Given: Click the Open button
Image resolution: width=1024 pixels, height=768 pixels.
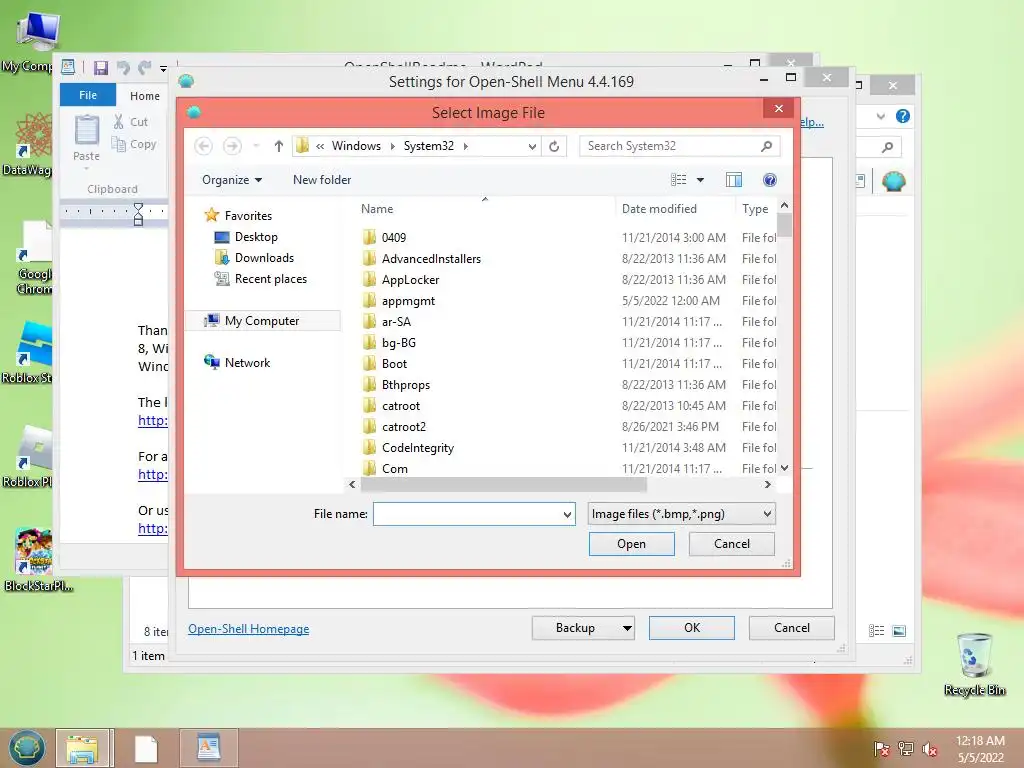Looking at the screenshot, I should pyautogui.click(x=632, y=544).
